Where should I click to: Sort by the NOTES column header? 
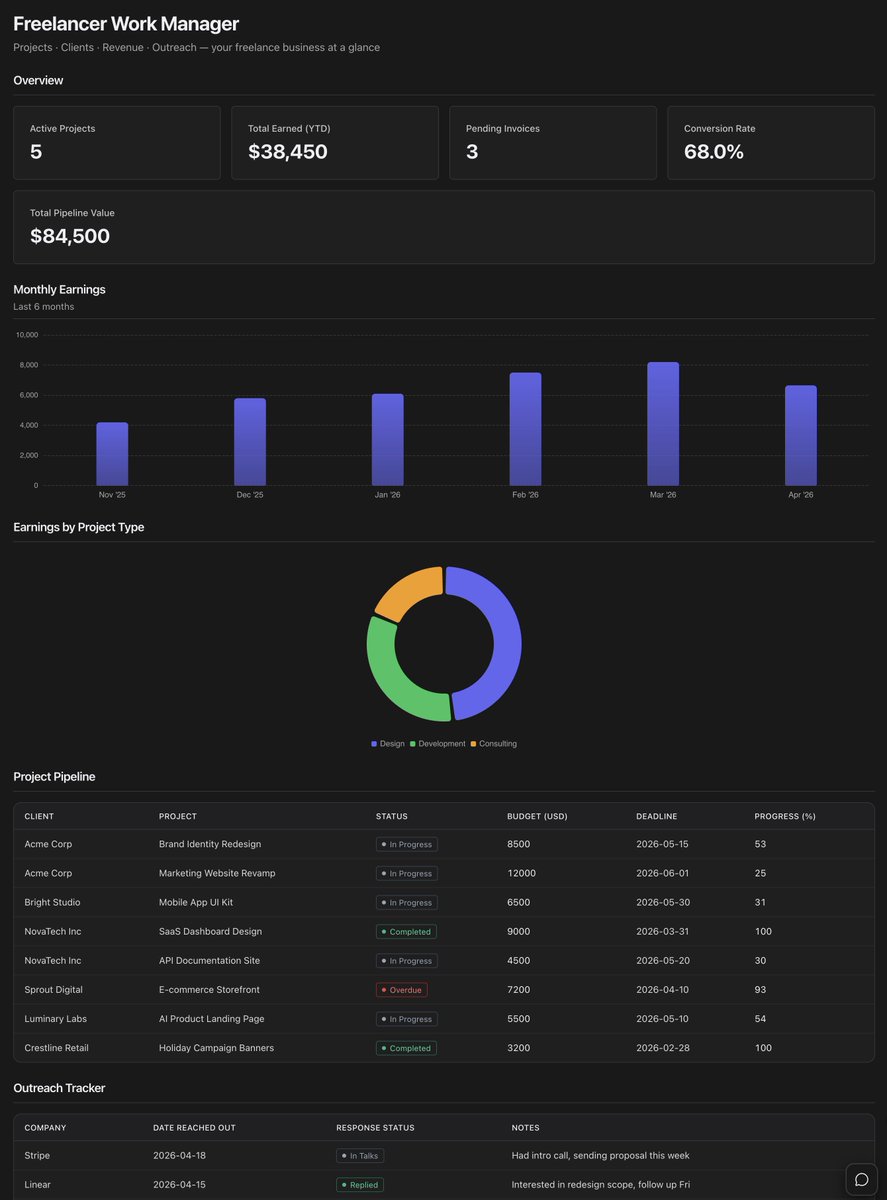525,1127
